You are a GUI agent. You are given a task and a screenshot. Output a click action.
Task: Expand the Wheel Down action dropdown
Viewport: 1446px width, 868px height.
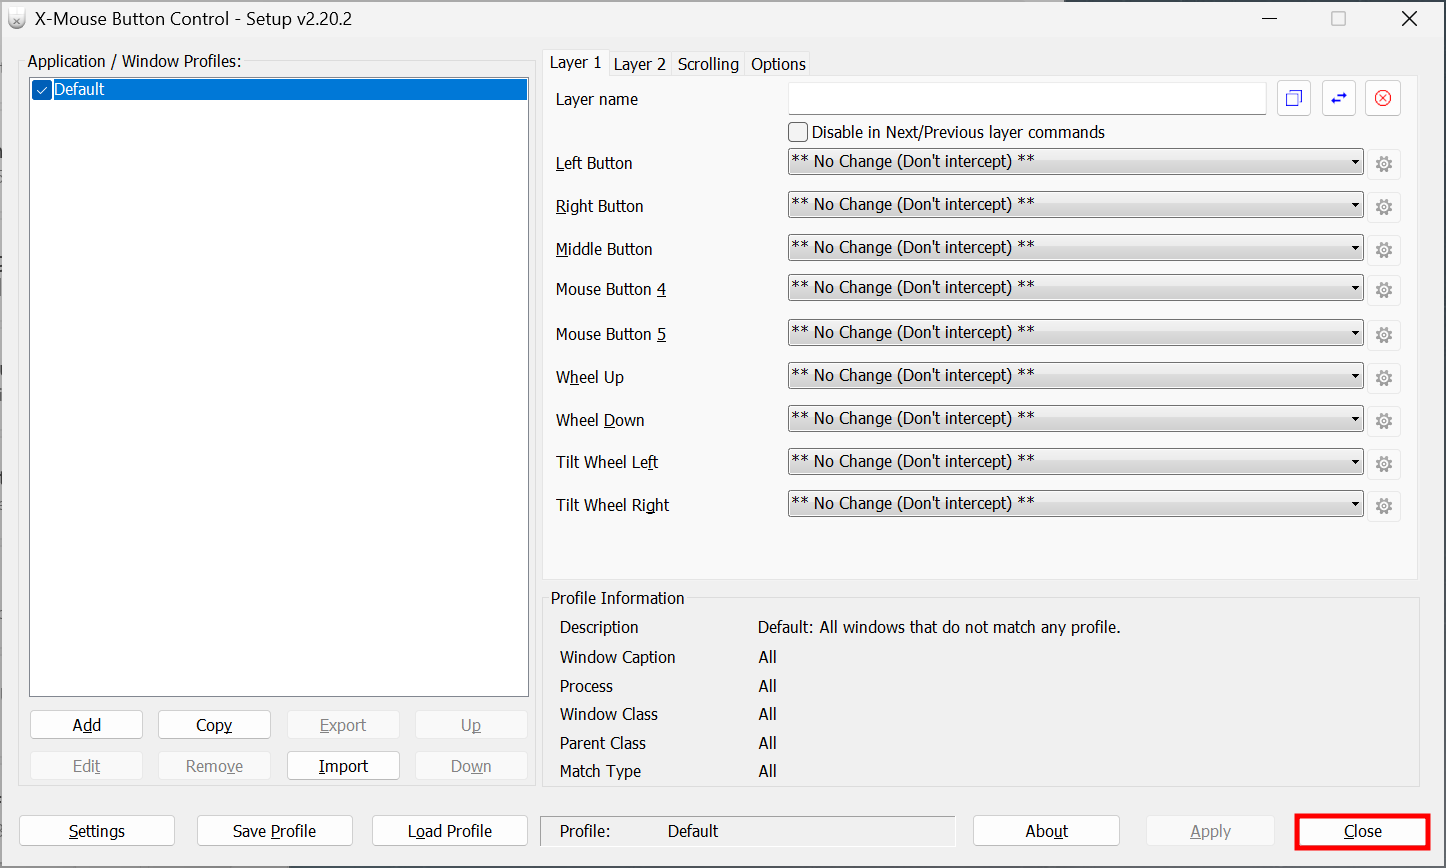pyautogui.click(x=1075, y=419)
